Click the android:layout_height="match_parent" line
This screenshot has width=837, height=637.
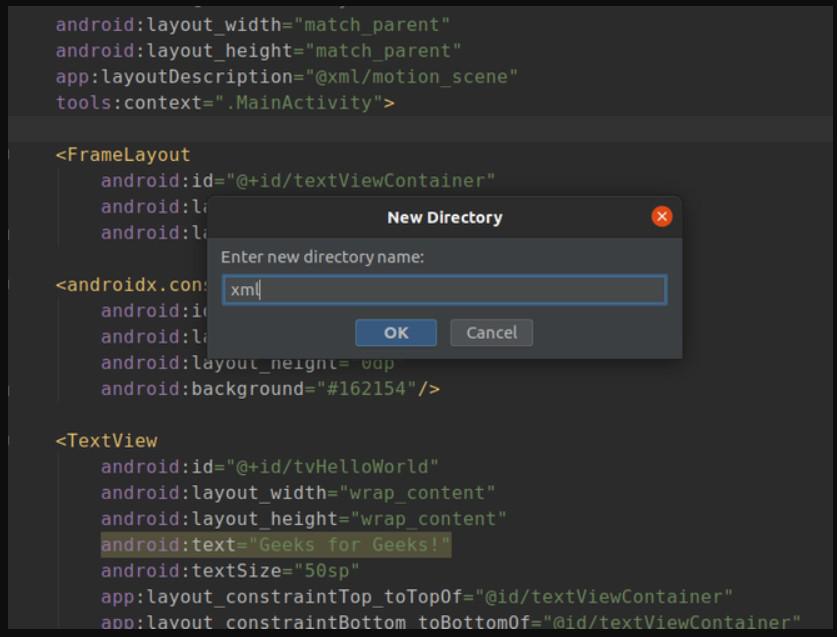click(258, 51)
